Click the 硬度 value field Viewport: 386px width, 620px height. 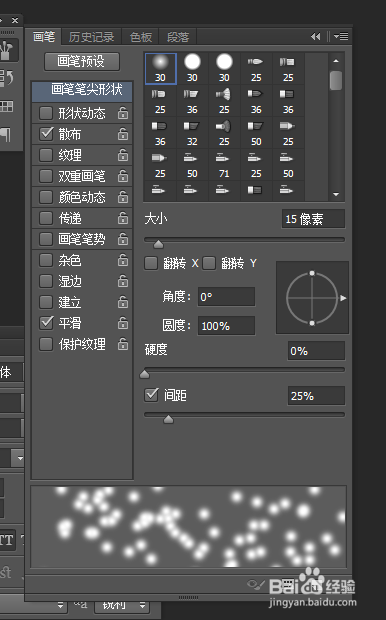[316, 351]
